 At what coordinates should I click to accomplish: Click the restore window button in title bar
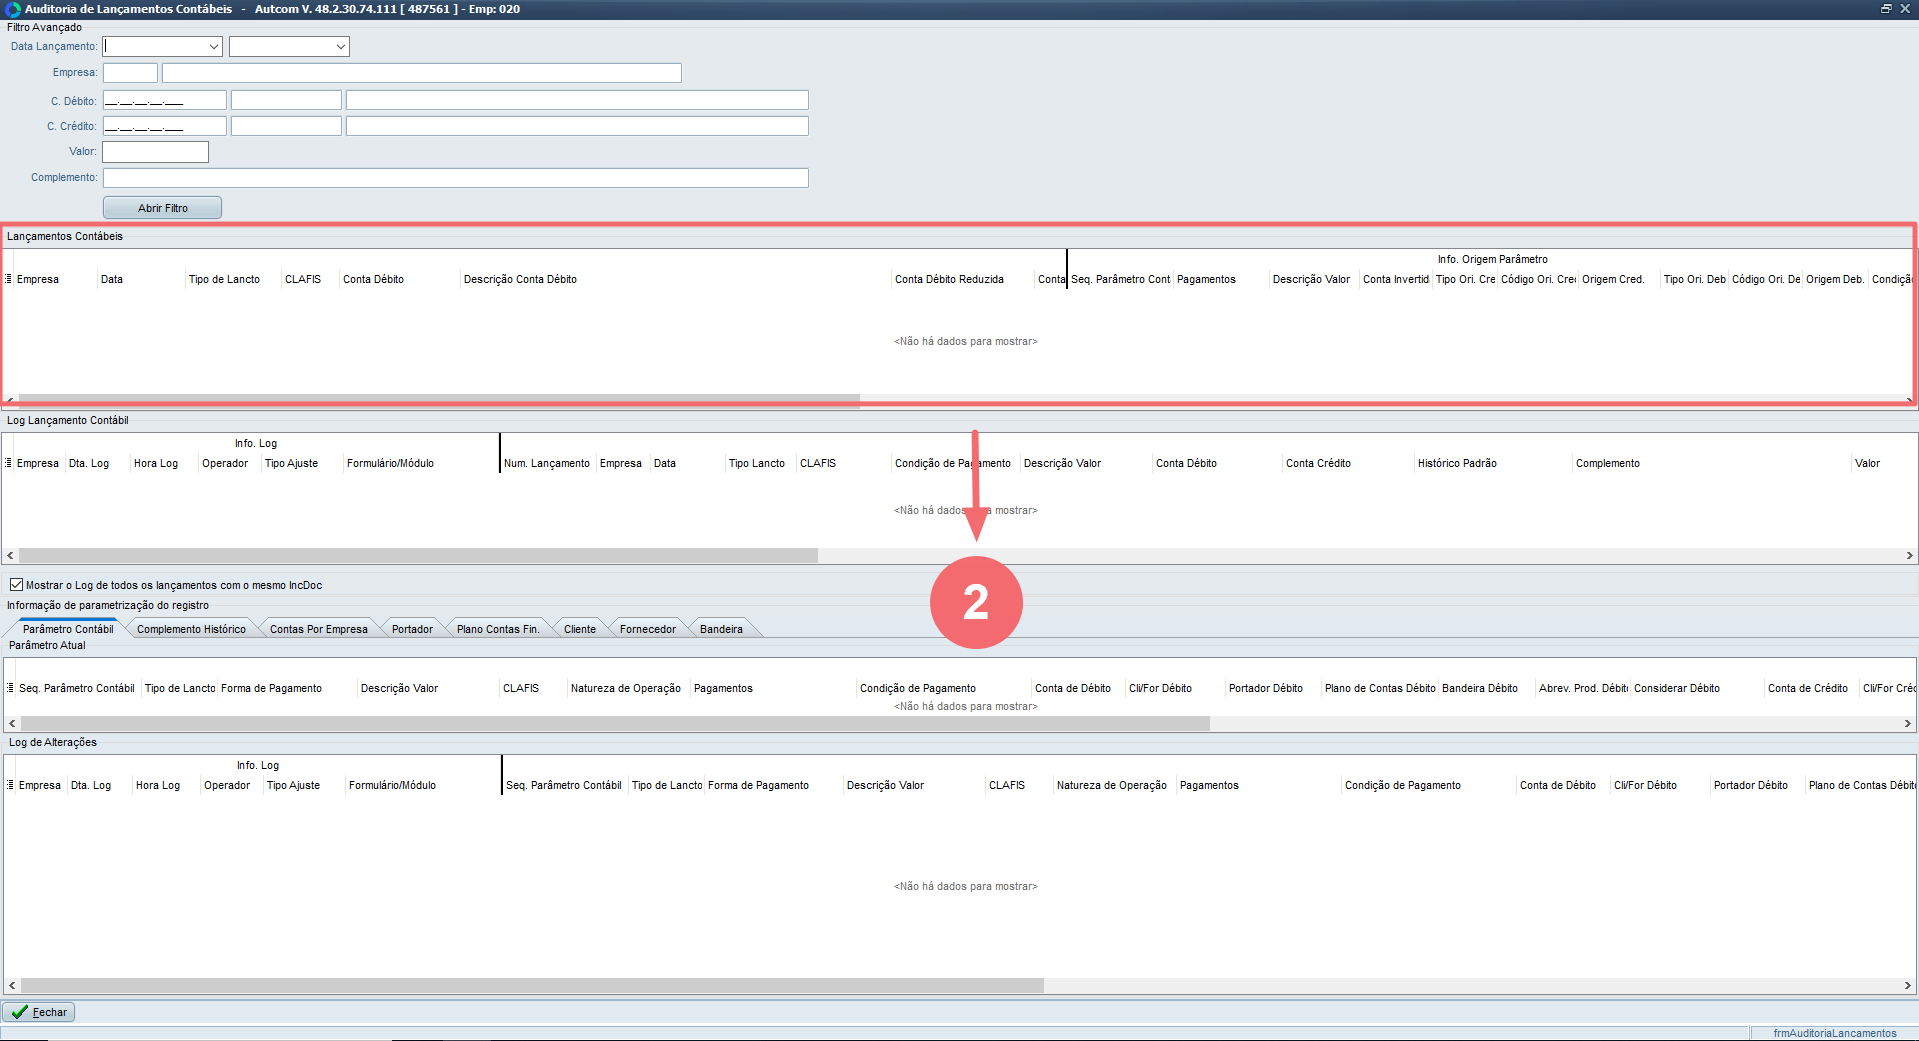coord(1886,9)
